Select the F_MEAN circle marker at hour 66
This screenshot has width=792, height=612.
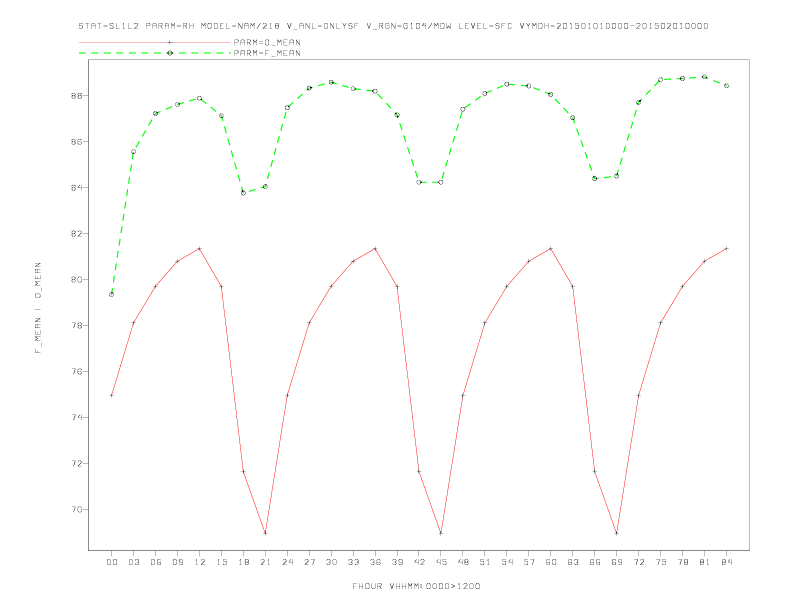[595, 178]
